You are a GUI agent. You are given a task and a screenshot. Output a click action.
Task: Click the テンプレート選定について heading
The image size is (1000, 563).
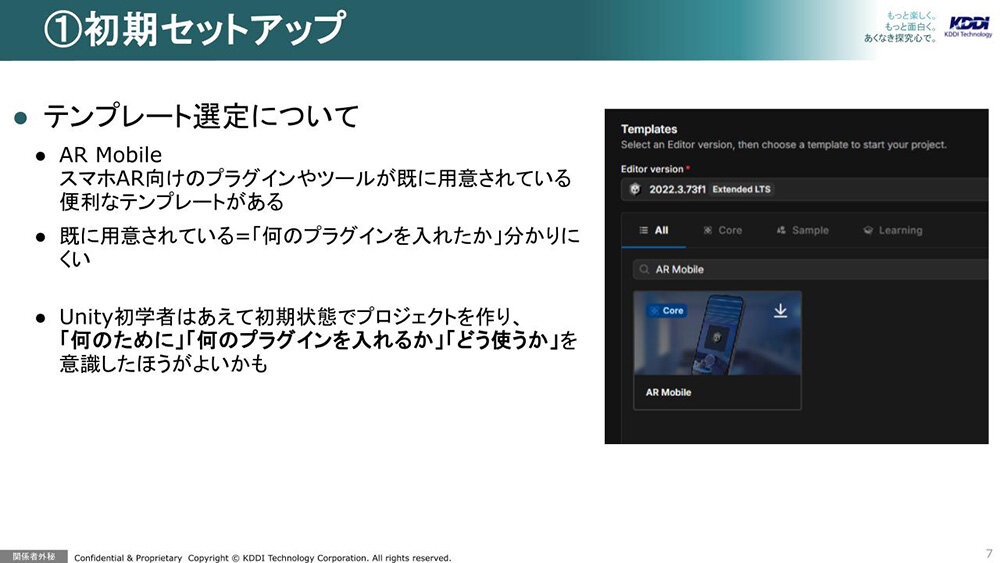click(200, 116)
